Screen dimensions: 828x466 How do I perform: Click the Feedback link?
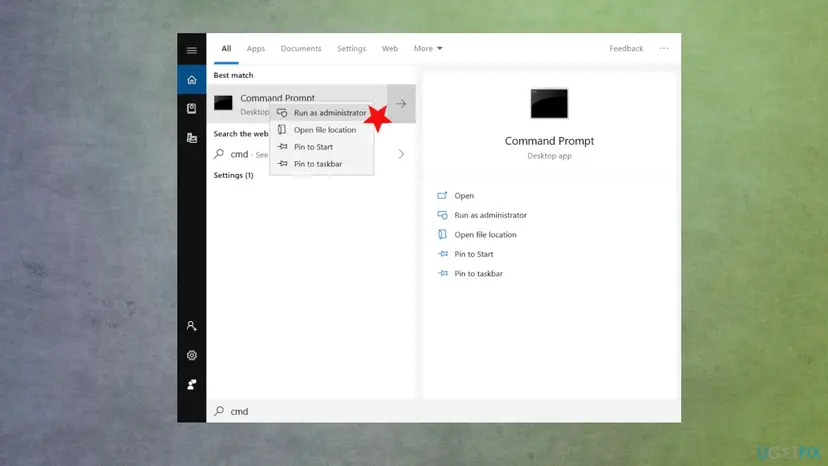coord(626,49)
